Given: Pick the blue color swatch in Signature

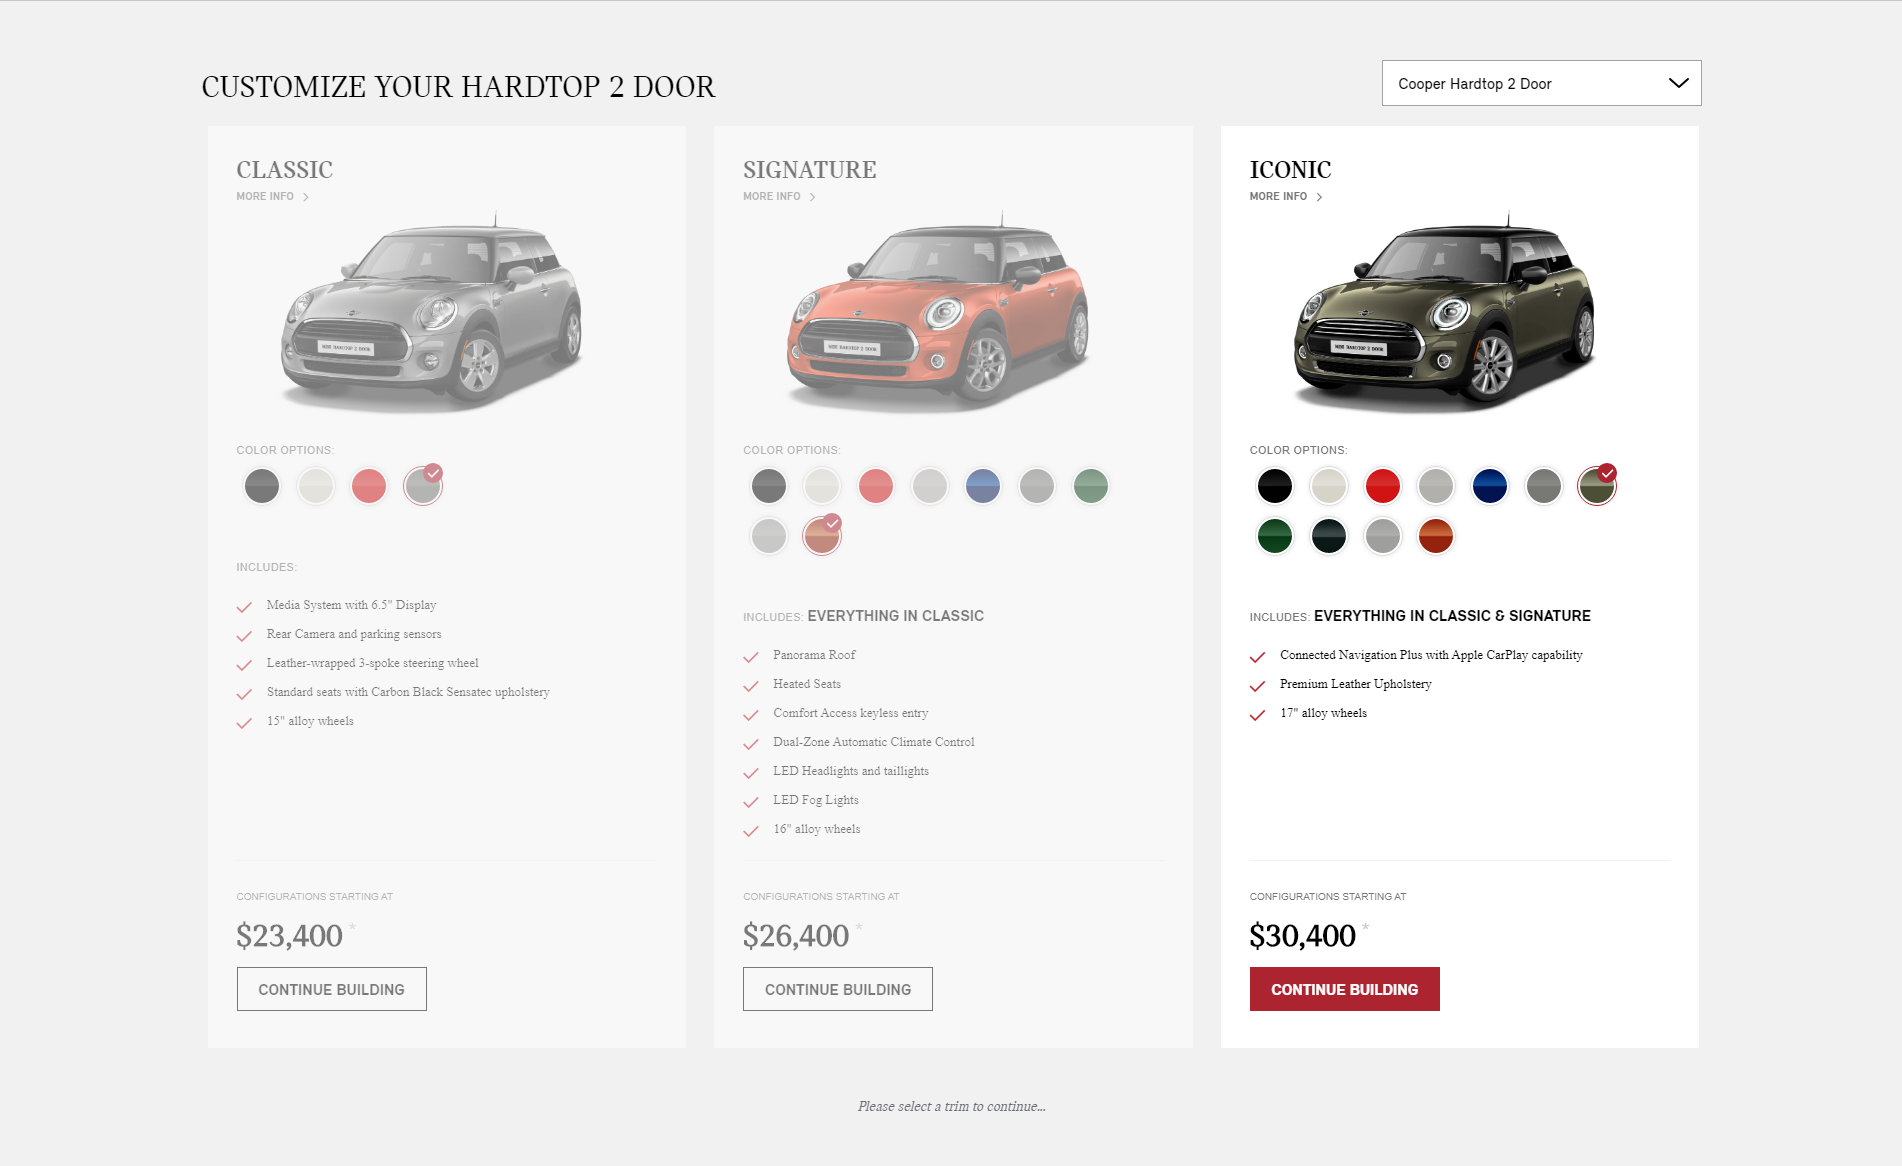Looking at the screenshot, I should pos(983,486).
